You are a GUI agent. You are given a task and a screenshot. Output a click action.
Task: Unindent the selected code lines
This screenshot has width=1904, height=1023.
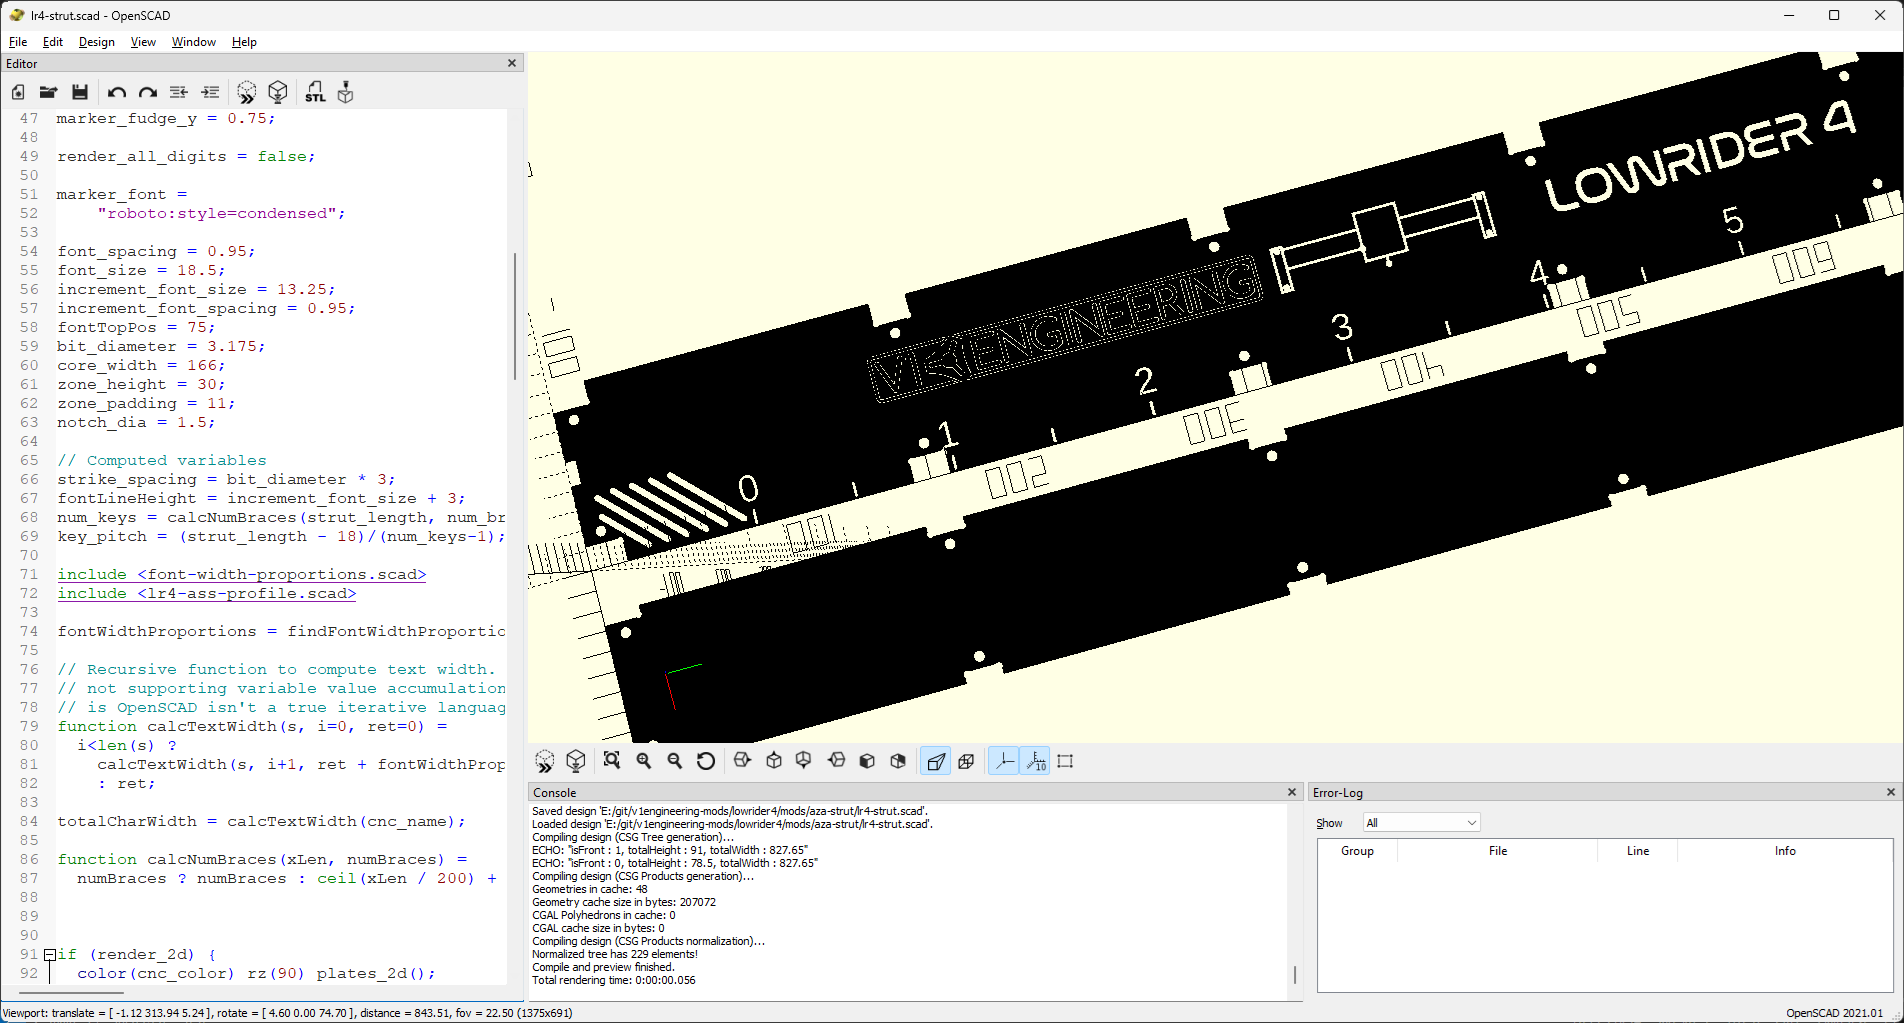[179, 92]
